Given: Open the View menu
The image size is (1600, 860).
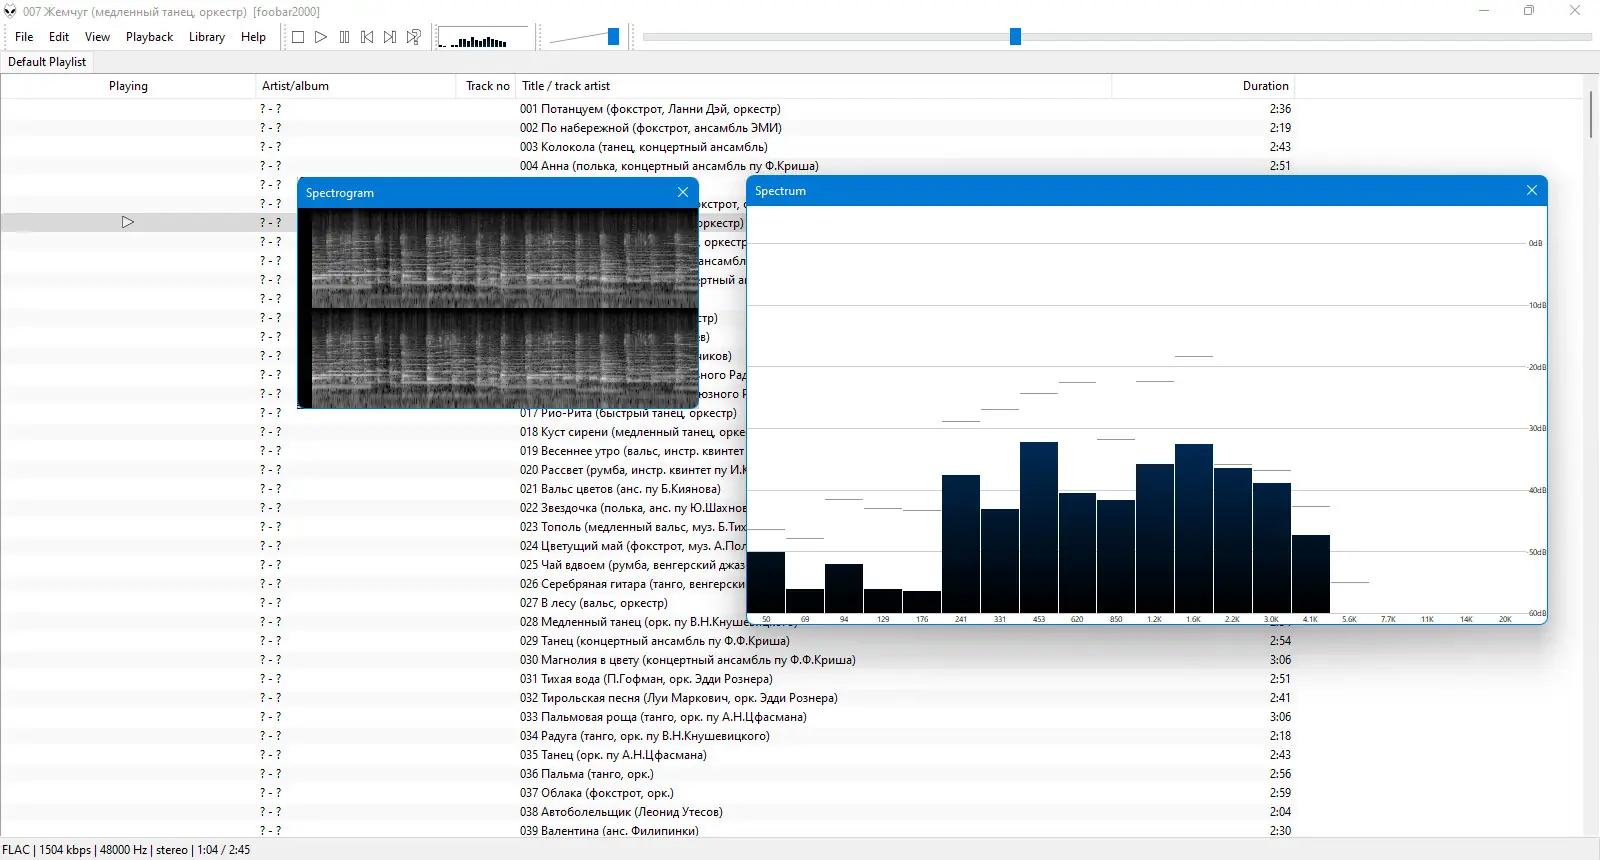Looking at the screenshot, I should point(98,37).
